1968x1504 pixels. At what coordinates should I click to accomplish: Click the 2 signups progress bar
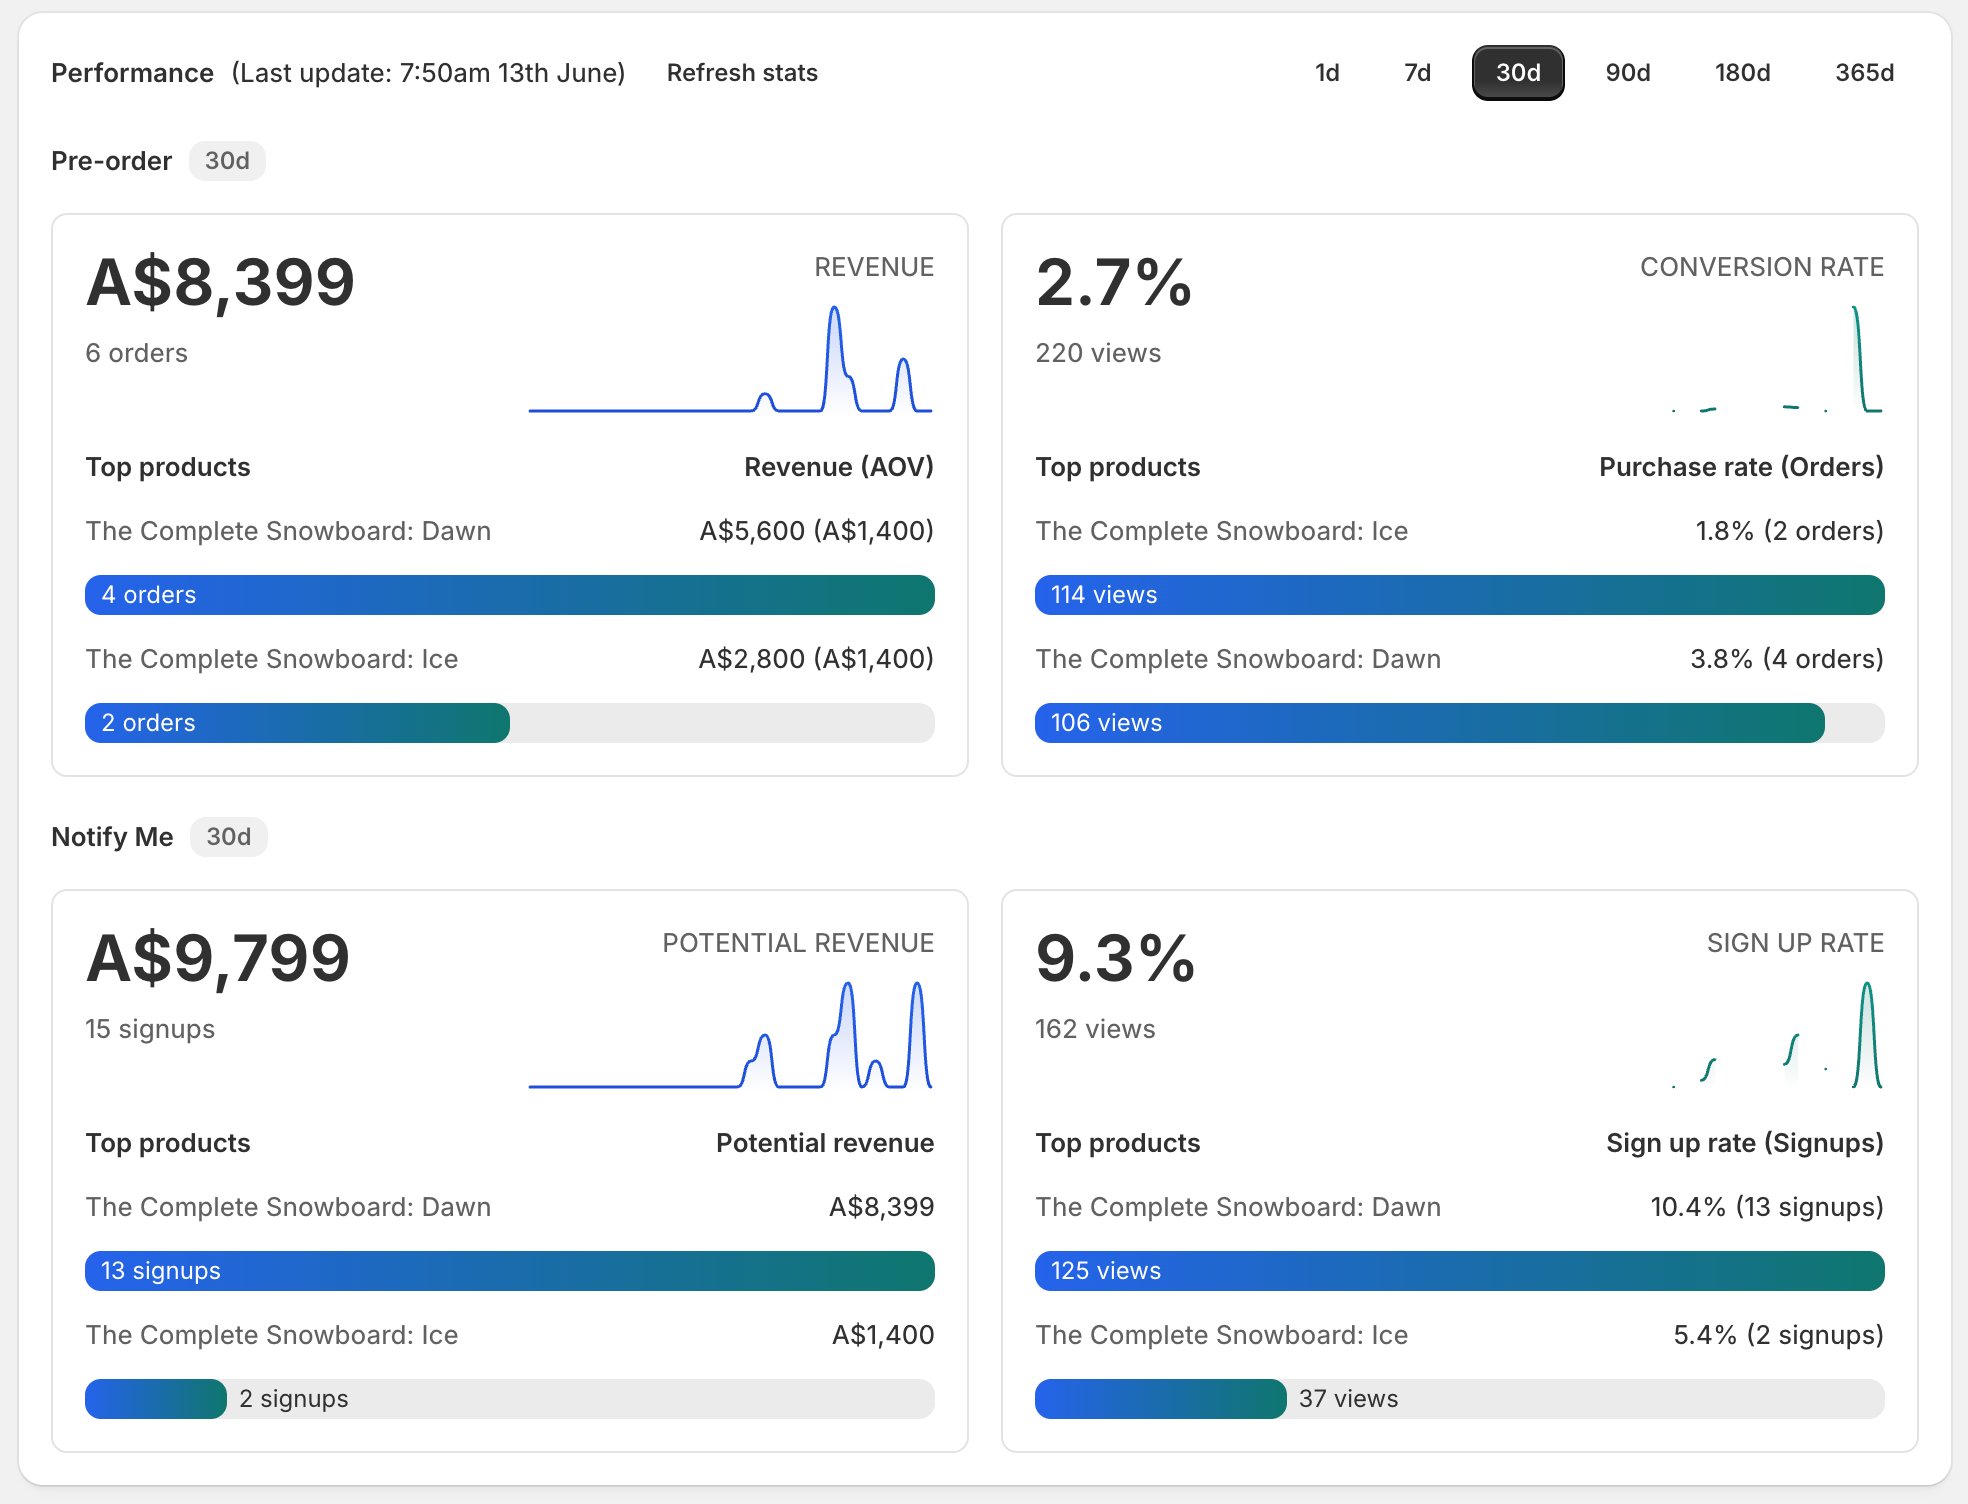pos(510,1399)
